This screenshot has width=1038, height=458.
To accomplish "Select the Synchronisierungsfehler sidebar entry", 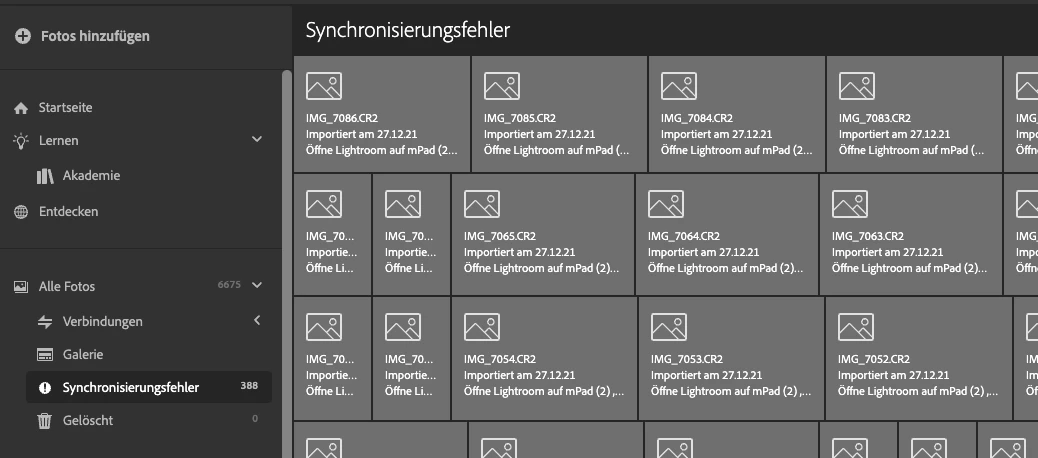I will (x=149, y=388).
